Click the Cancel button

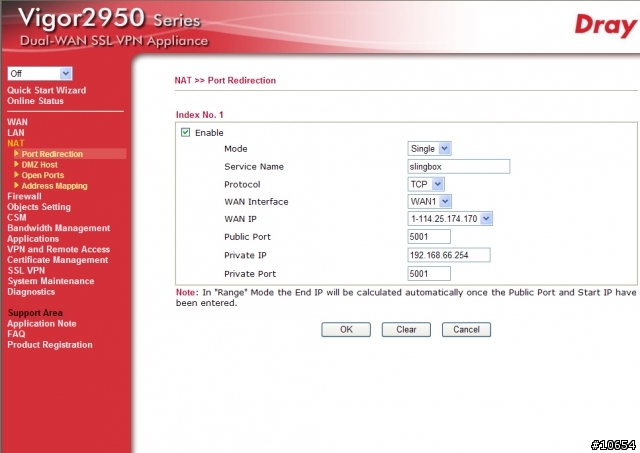(466, 329)
